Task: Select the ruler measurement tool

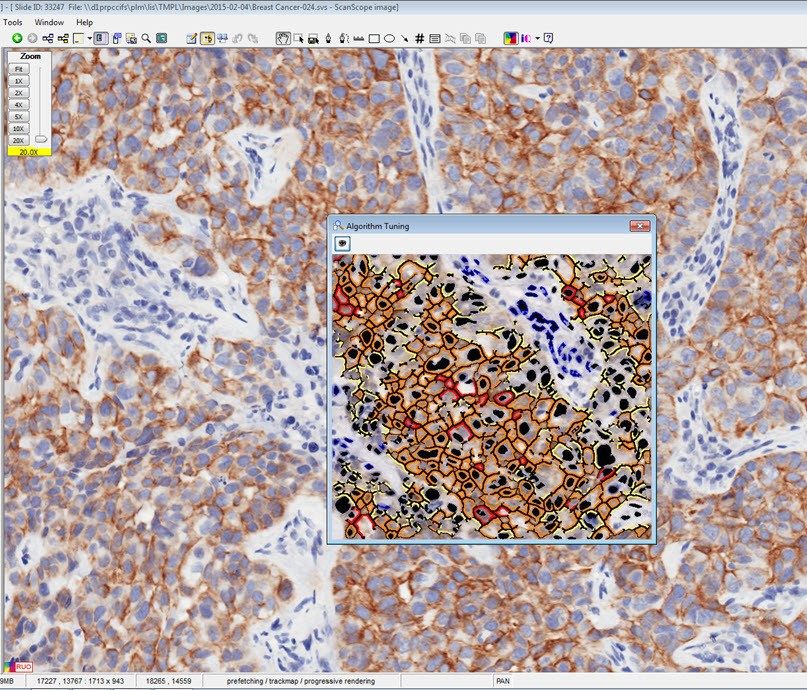Action: pyautogui.click(x=358, y=38)
